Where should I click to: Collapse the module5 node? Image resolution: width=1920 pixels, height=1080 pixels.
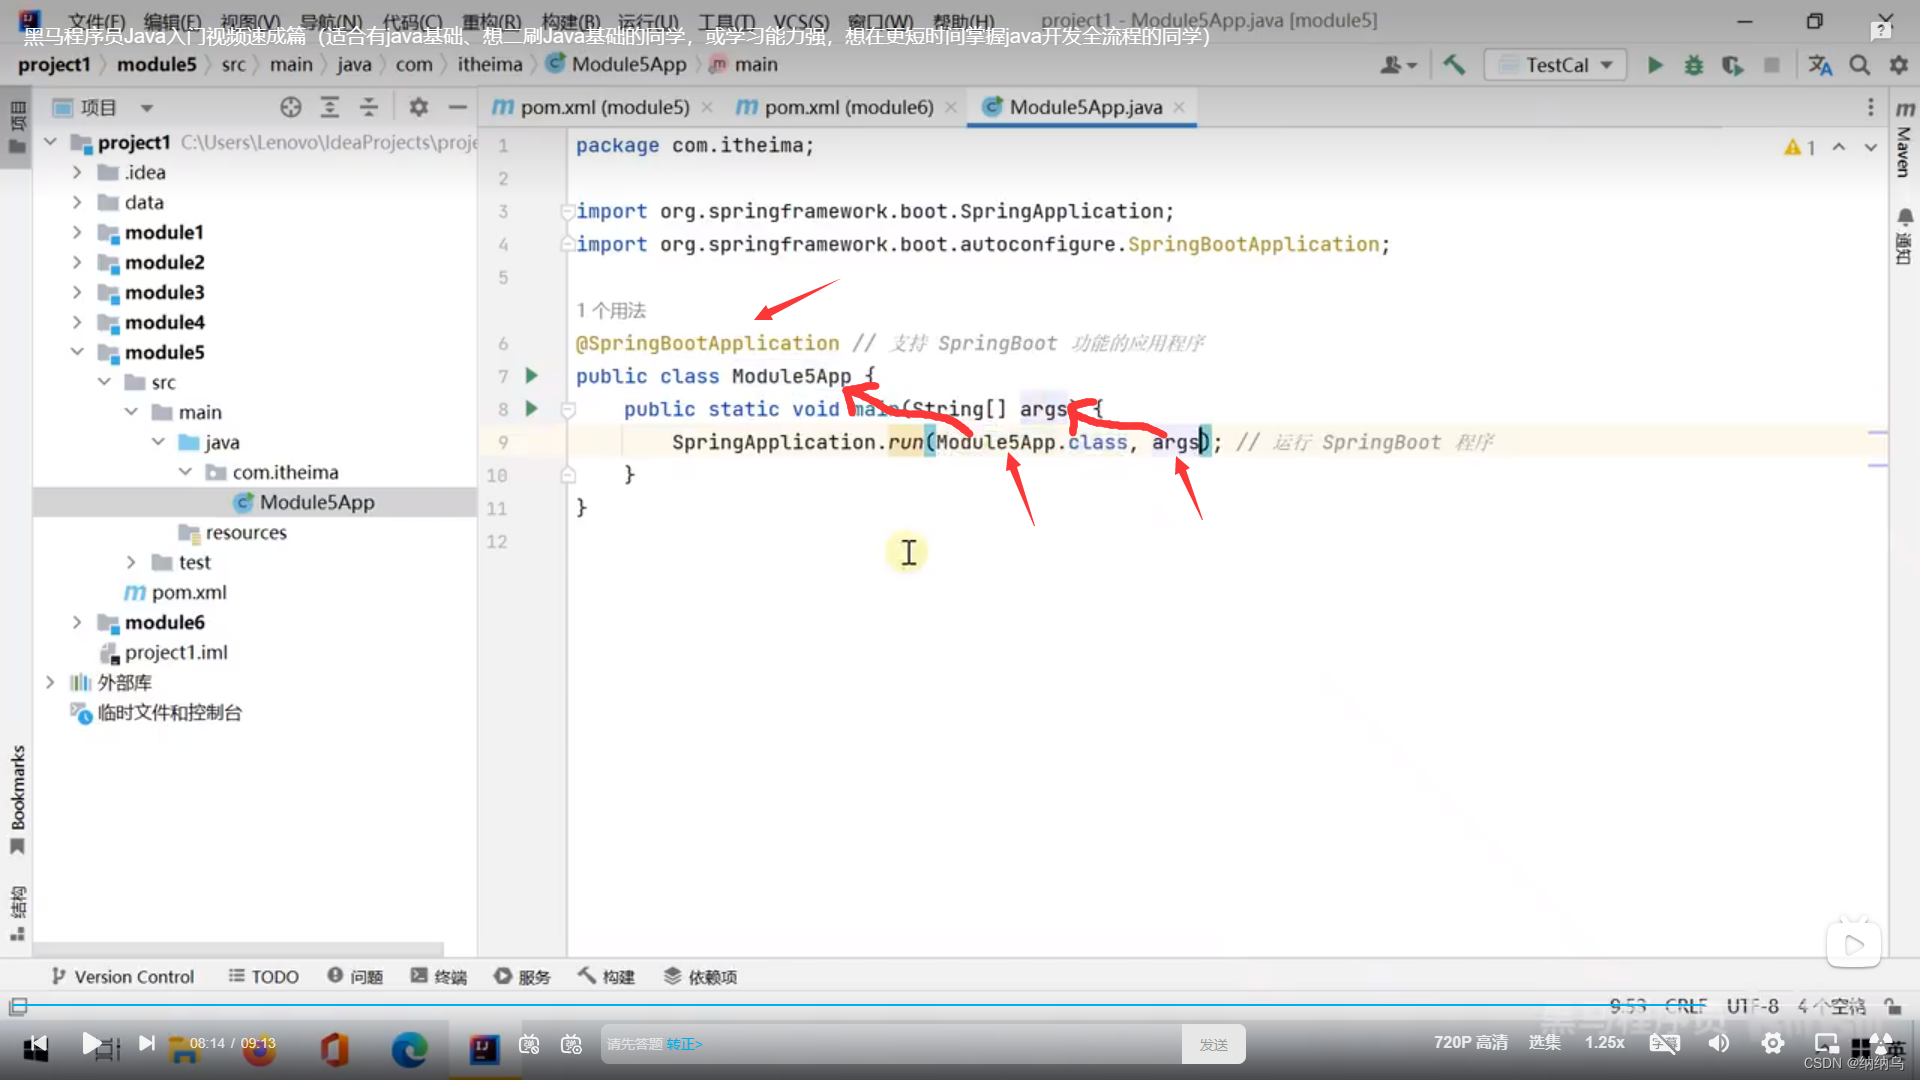click(77, 352)
